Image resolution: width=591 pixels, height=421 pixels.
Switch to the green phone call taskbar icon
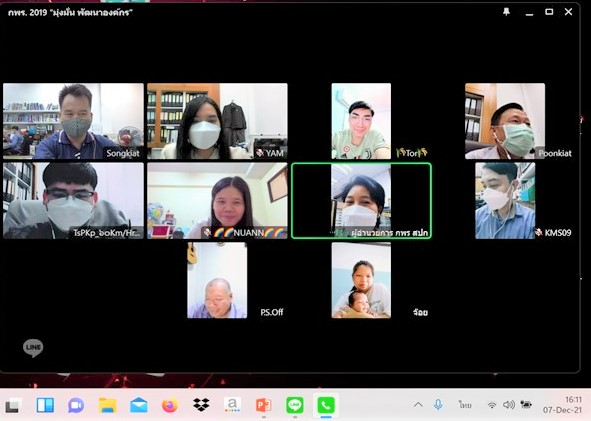pos(326,406)
